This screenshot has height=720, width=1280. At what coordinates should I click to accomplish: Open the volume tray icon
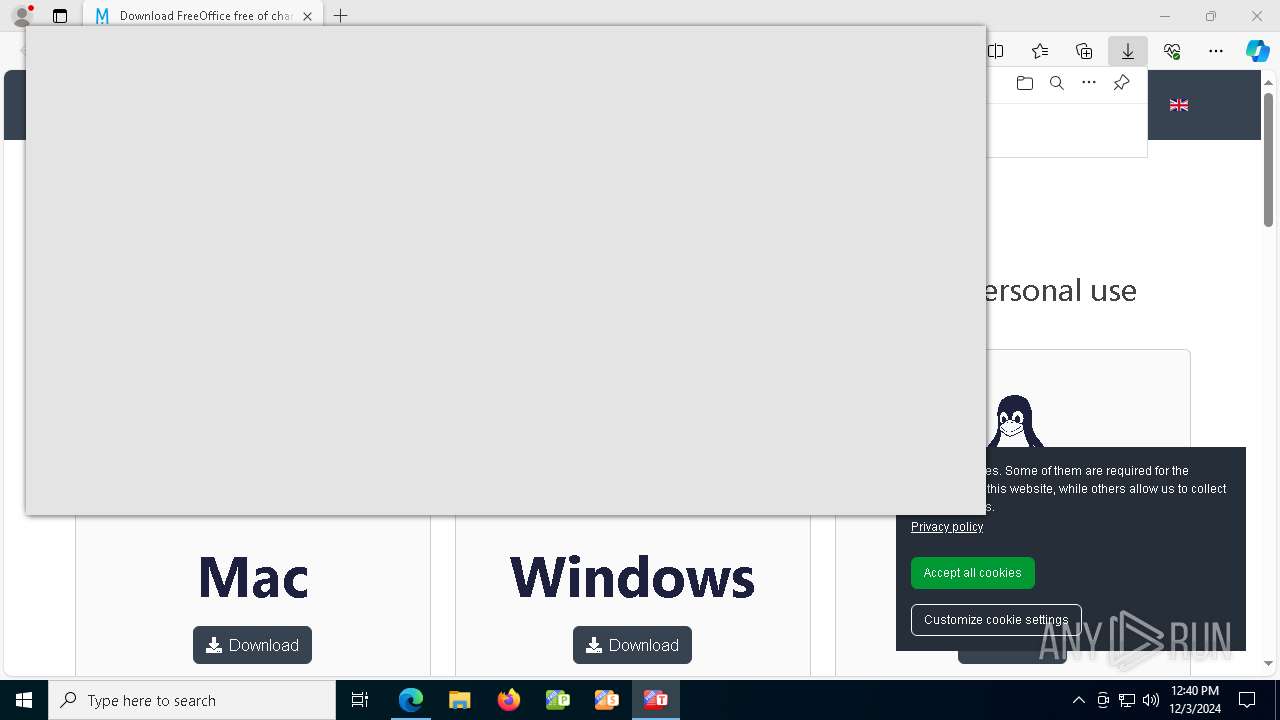[x=1150, y=700]
